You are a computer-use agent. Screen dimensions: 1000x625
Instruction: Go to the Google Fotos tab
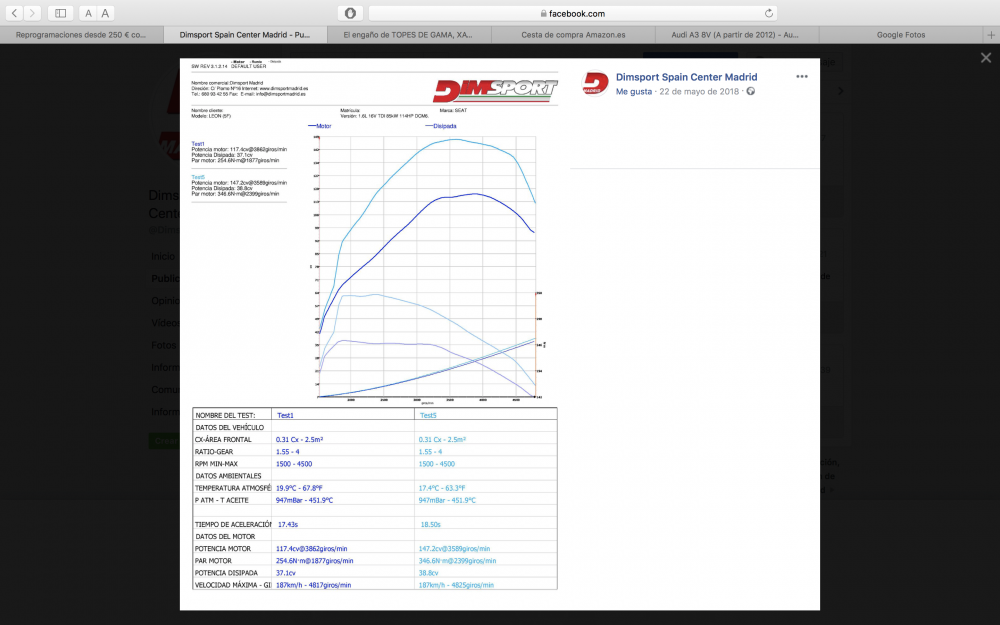900,34
